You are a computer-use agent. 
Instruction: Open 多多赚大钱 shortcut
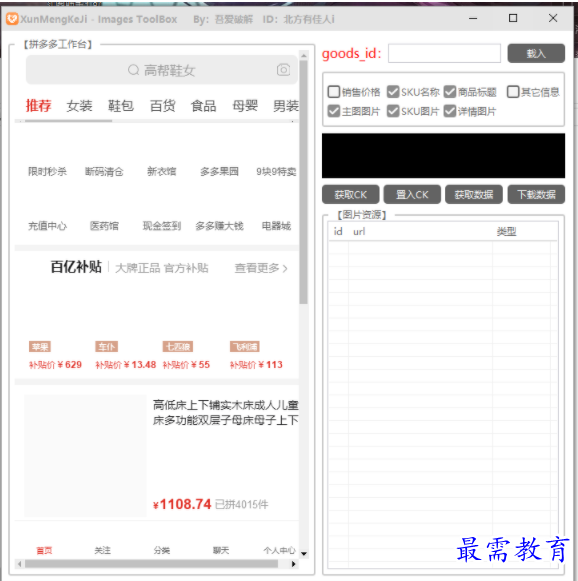[219, 226]
